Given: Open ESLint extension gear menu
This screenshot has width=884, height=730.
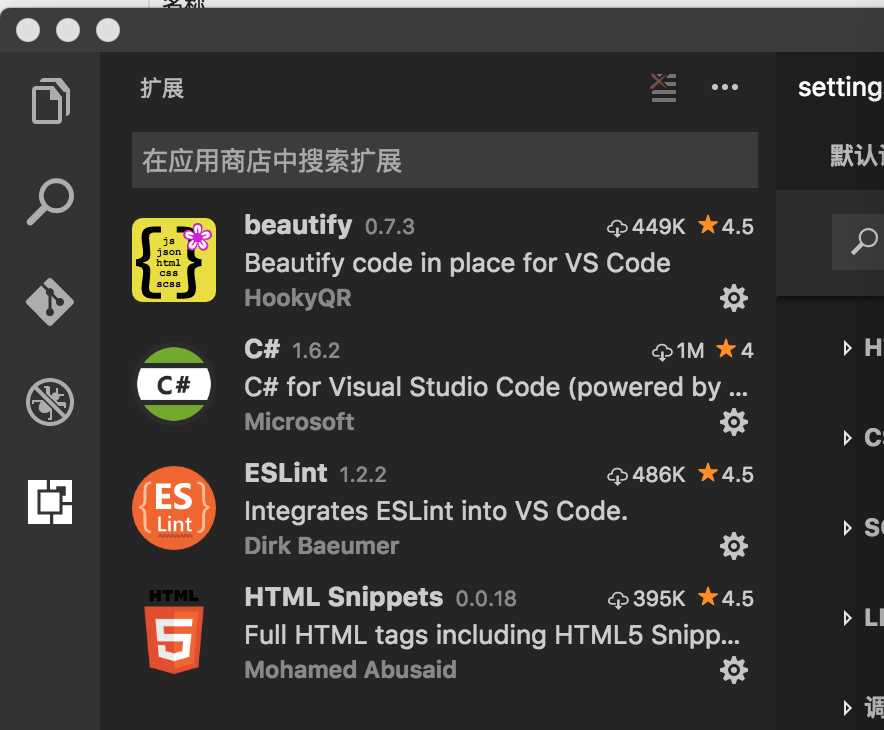Looking at the screenshot, I should point(733,546).
